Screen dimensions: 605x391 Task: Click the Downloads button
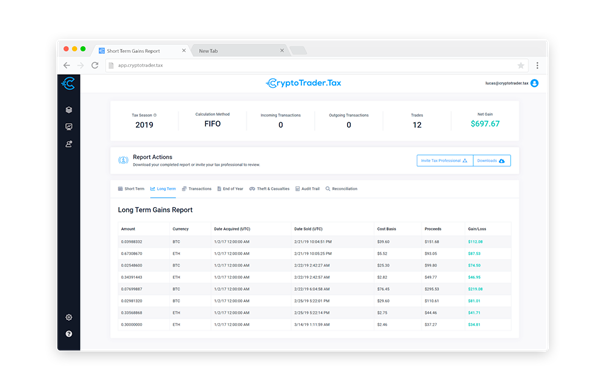click(x=492, y=161)
